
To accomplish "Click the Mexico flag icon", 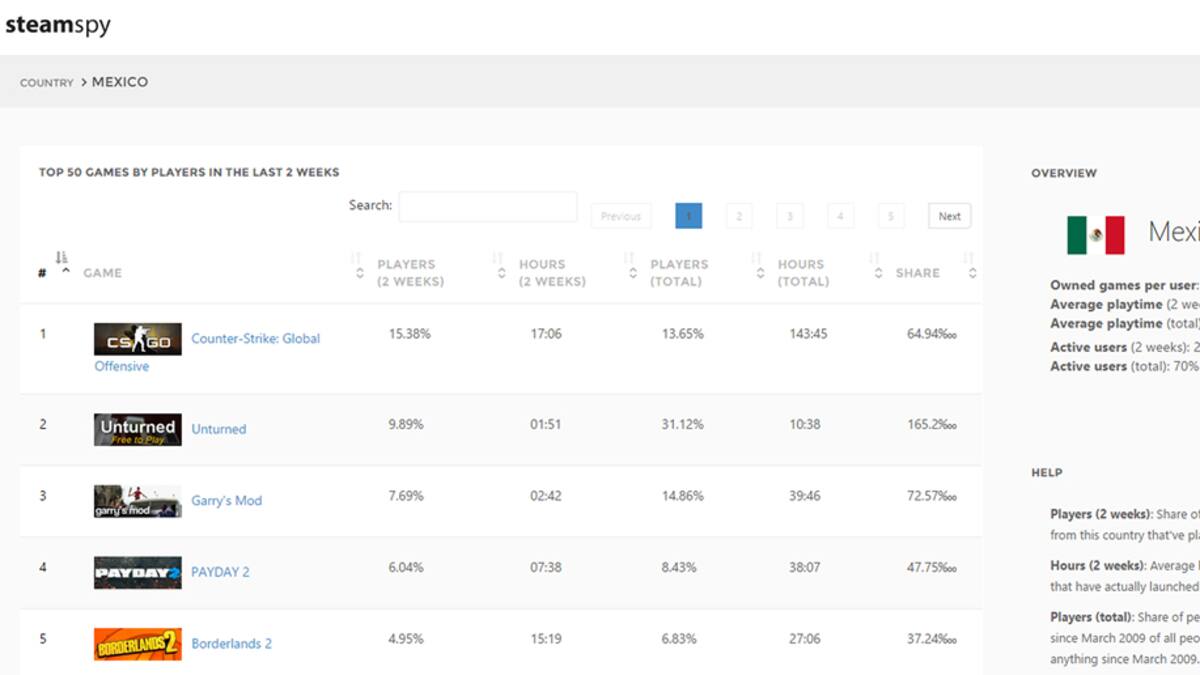I will point(1096,235).
